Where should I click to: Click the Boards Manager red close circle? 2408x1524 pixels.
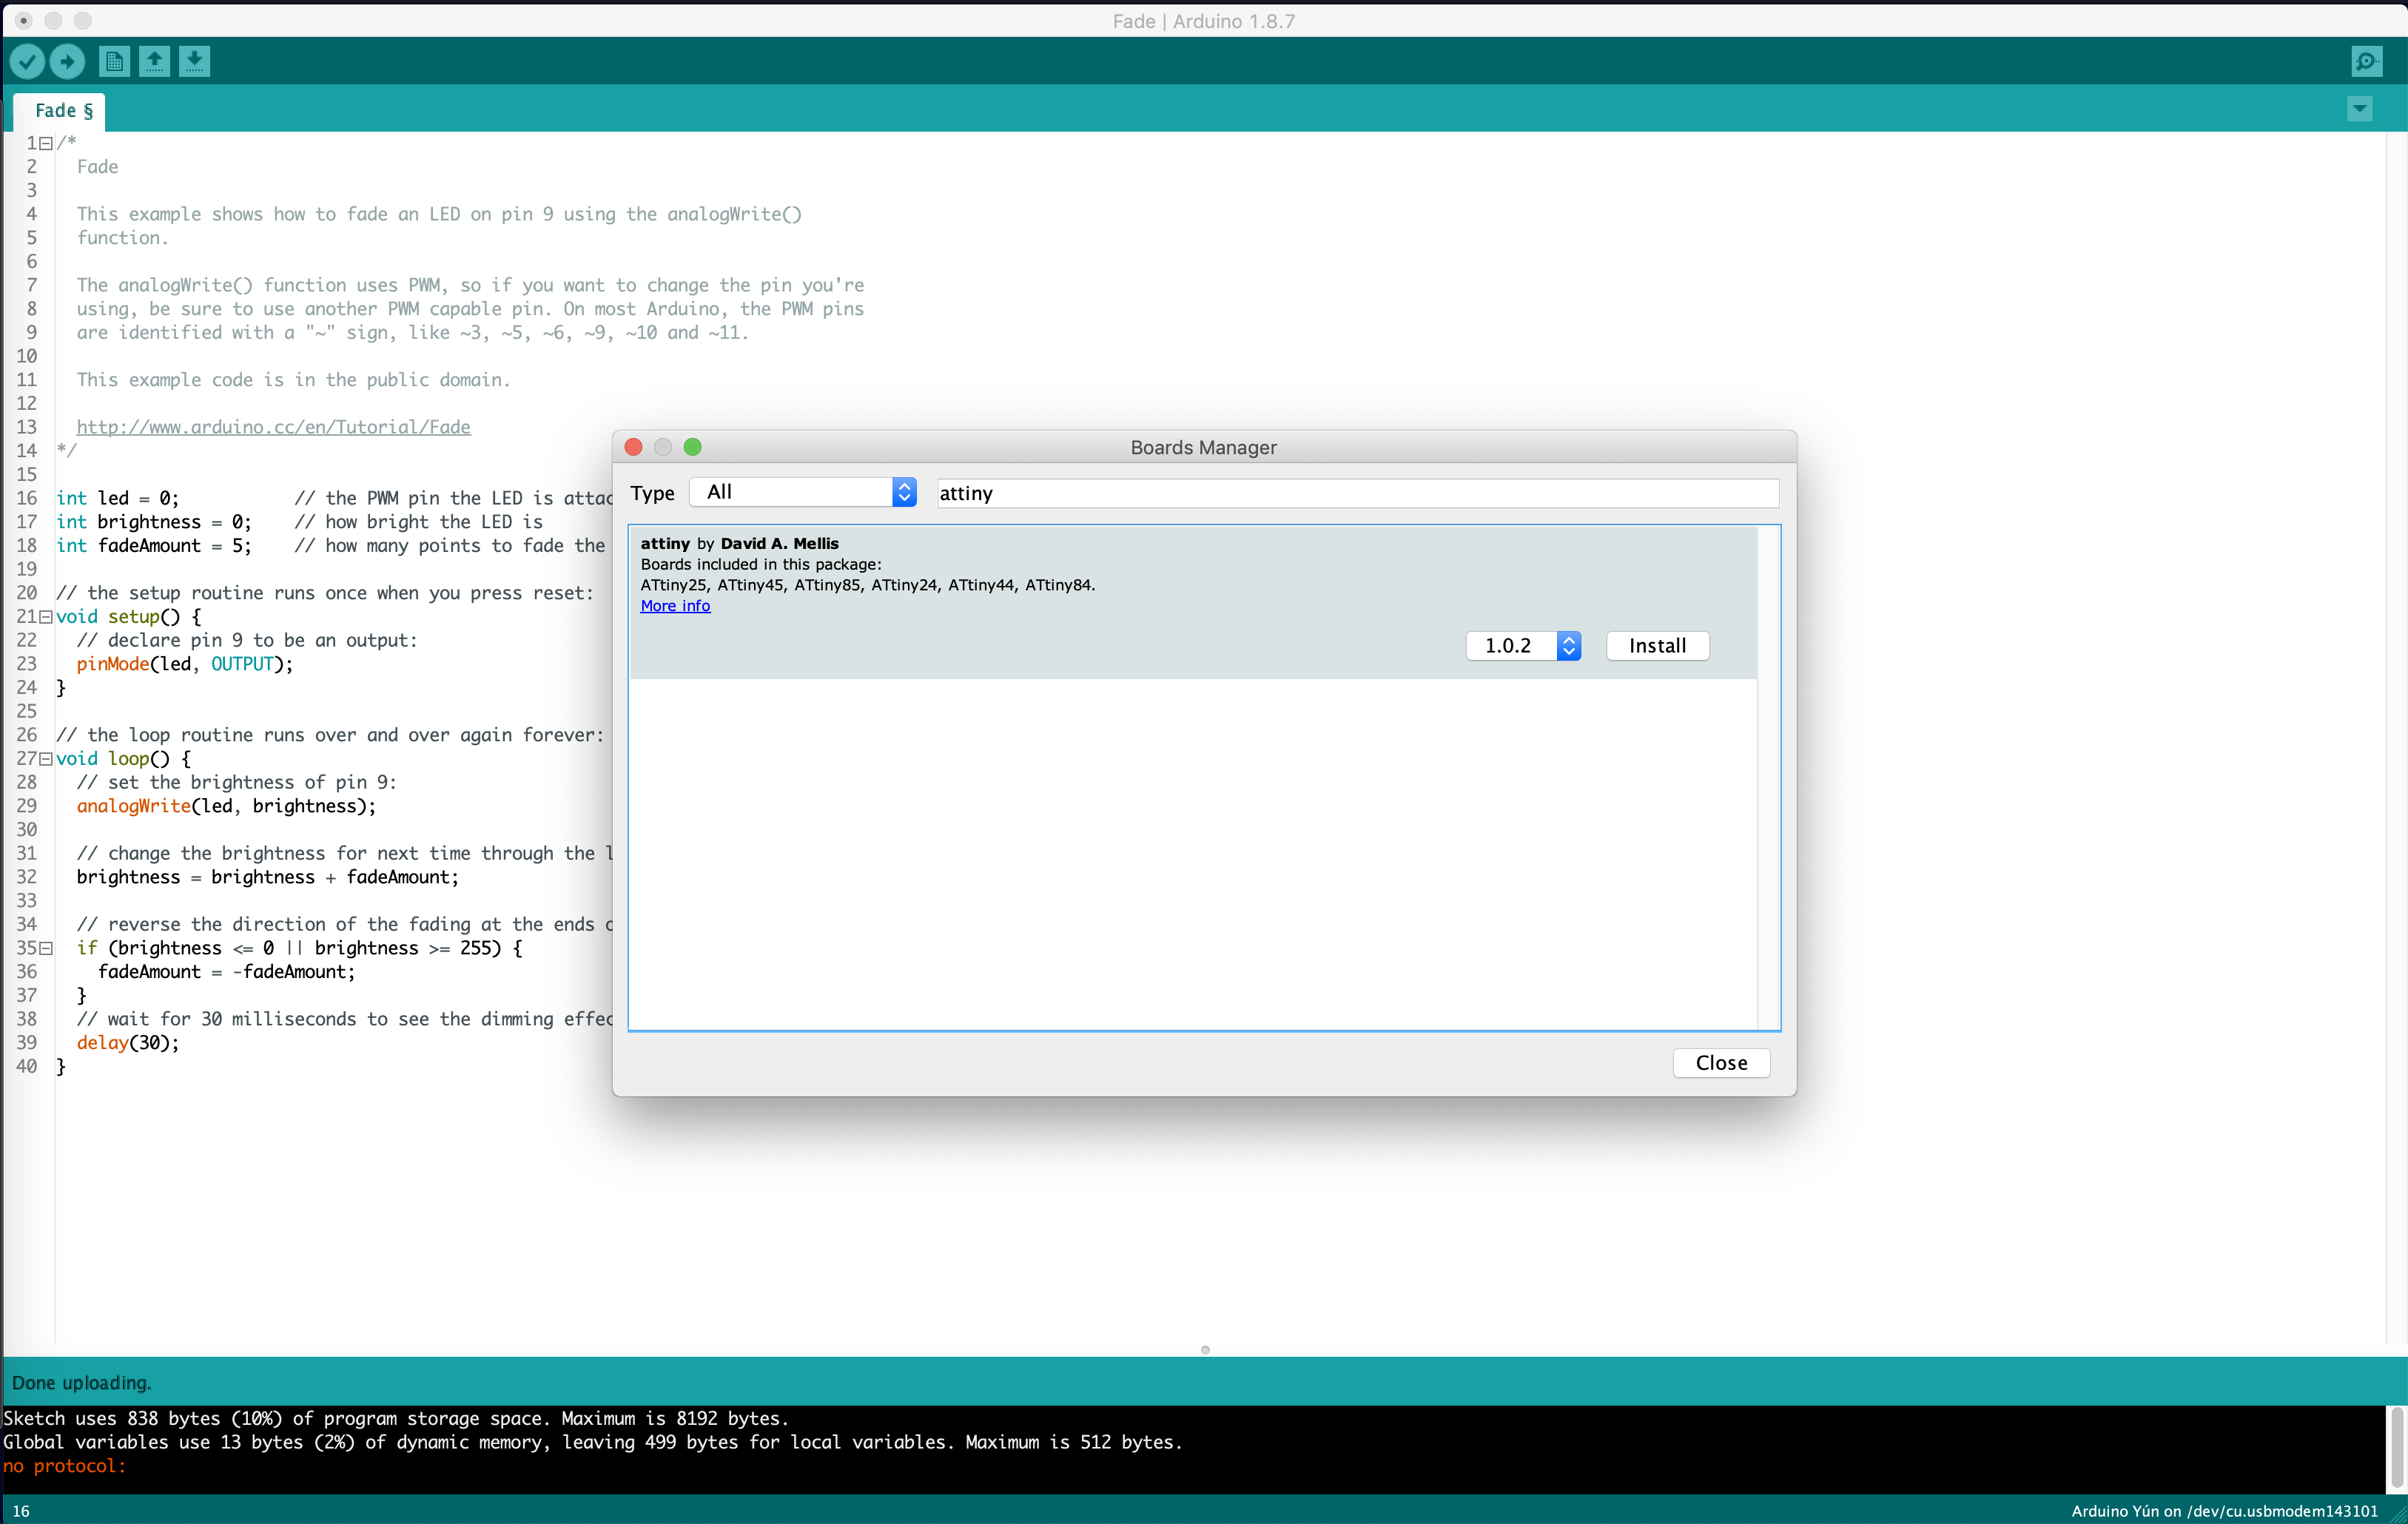click(633, 447)
